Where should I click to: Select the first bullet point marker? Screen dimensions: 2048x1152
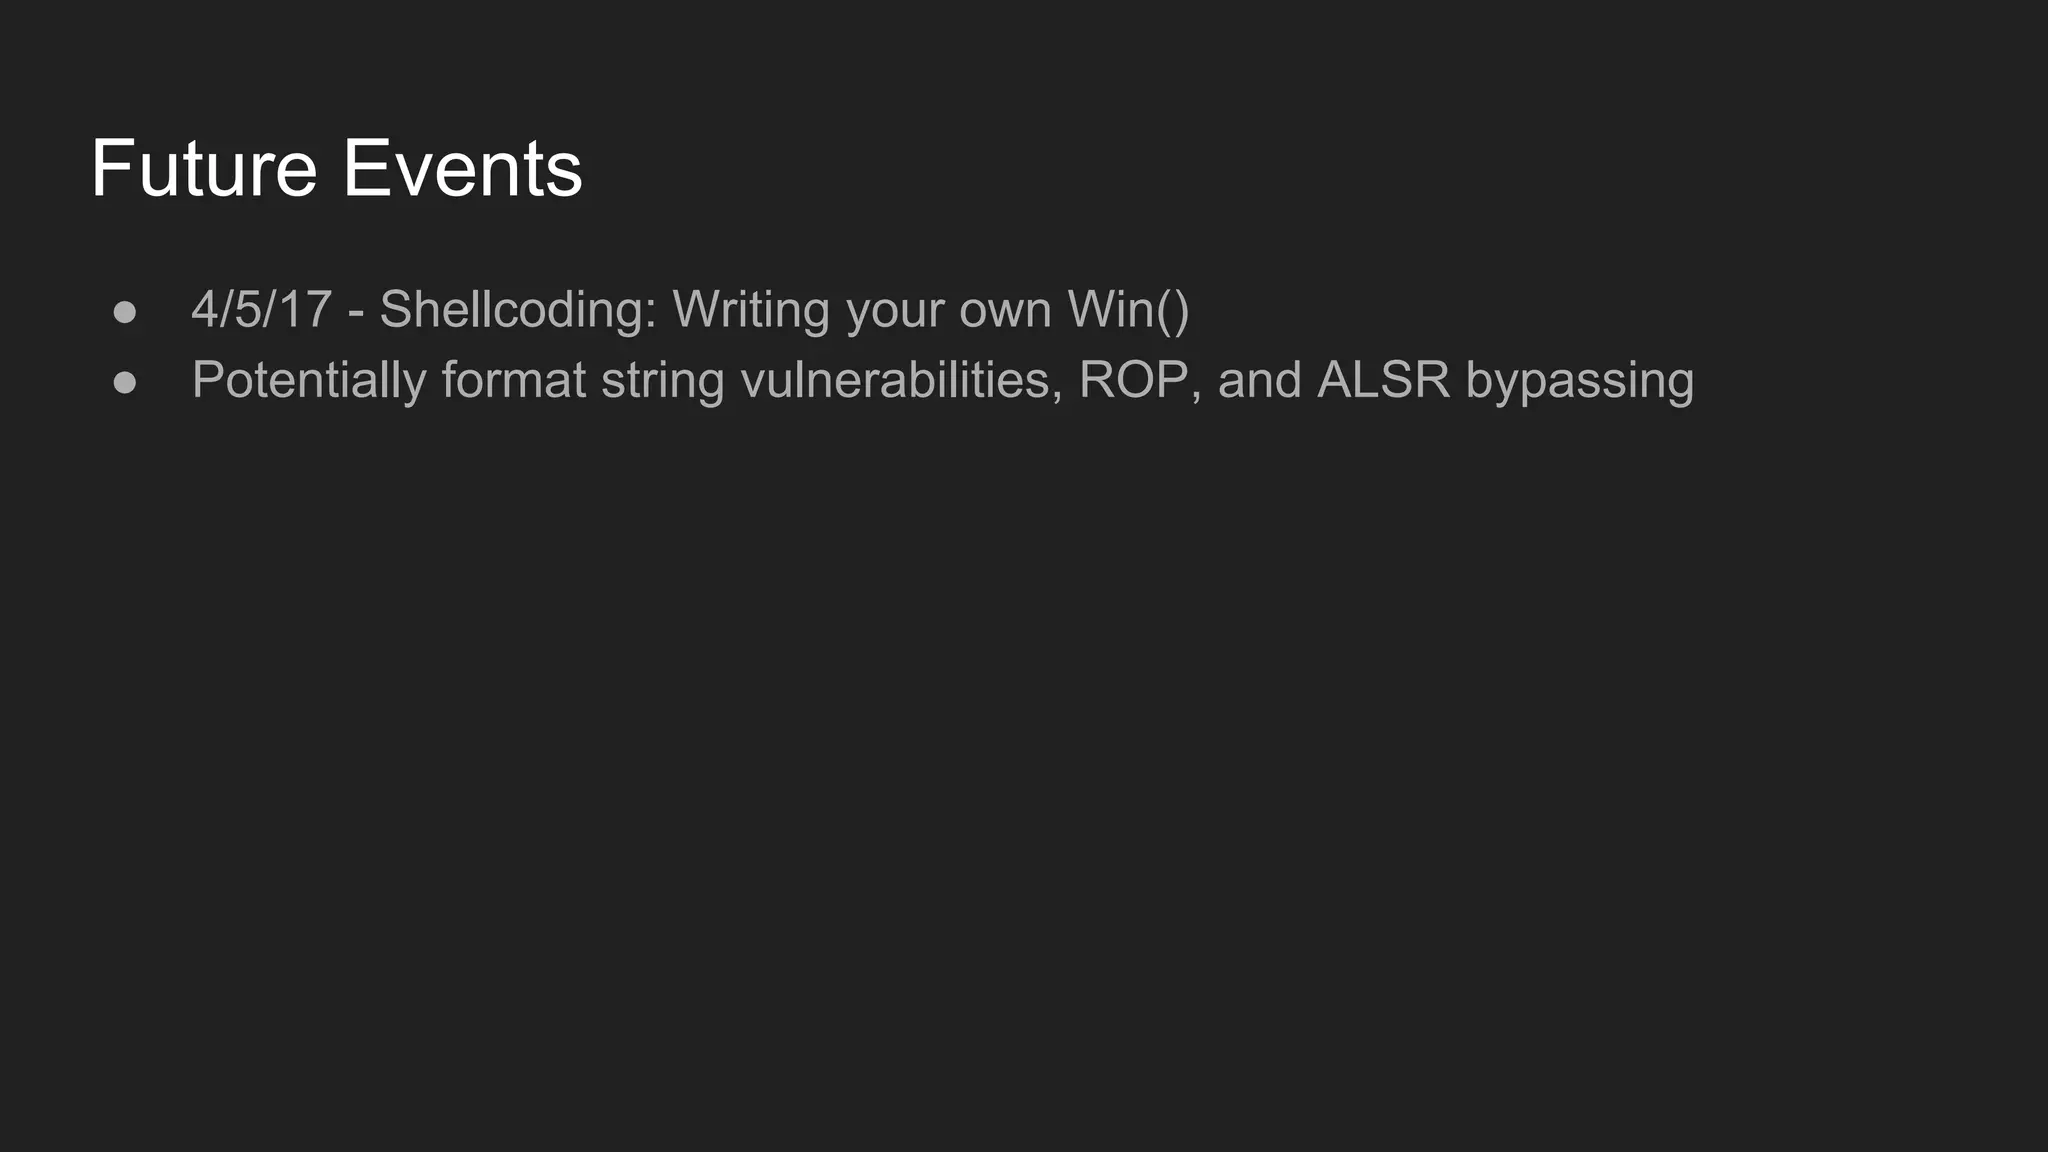125,312
